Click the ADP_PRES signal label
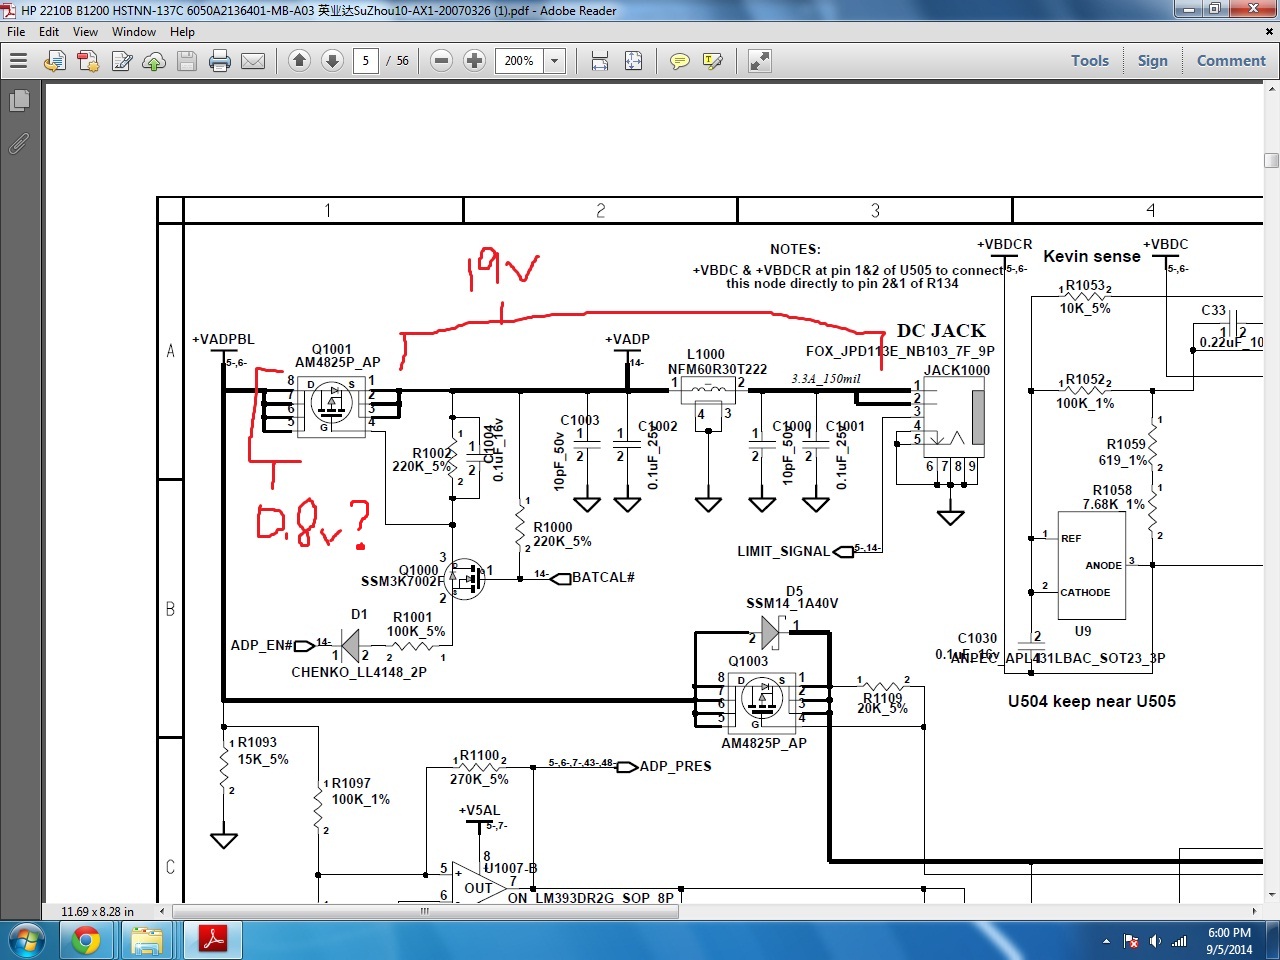The height and width of the screenshot is (960, 1280). pyautogui.click(x=676, y=766)
